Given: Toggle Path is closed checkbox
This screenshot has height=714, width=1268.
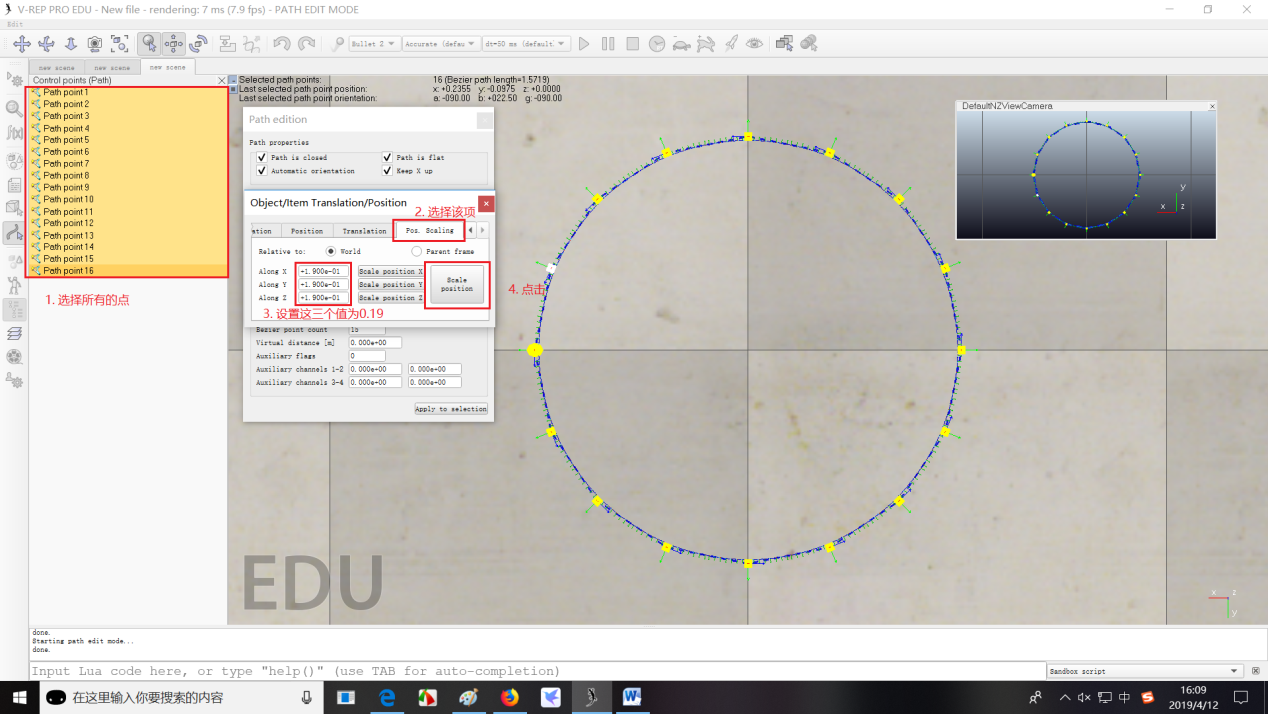Looking at the screenshot, I should 262,157.
